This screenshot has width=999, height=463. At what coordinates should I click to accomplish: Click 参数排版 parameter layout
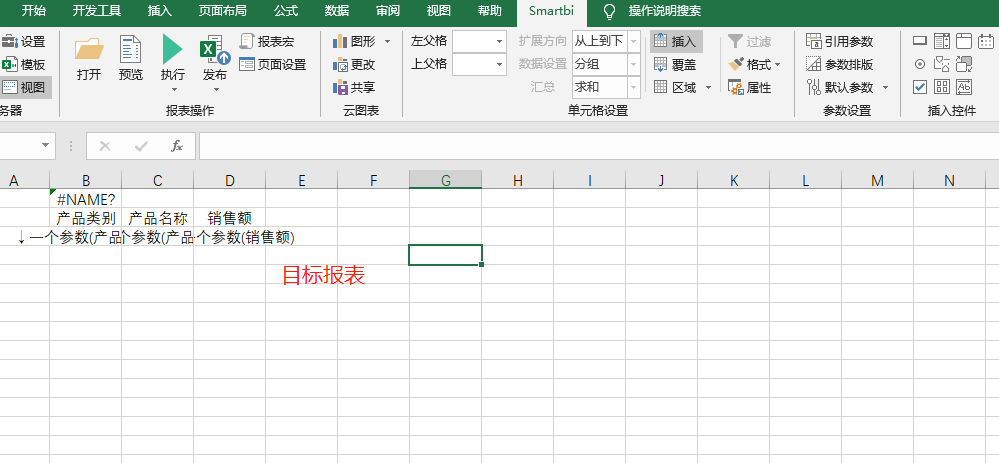click(x=840, y=65)
